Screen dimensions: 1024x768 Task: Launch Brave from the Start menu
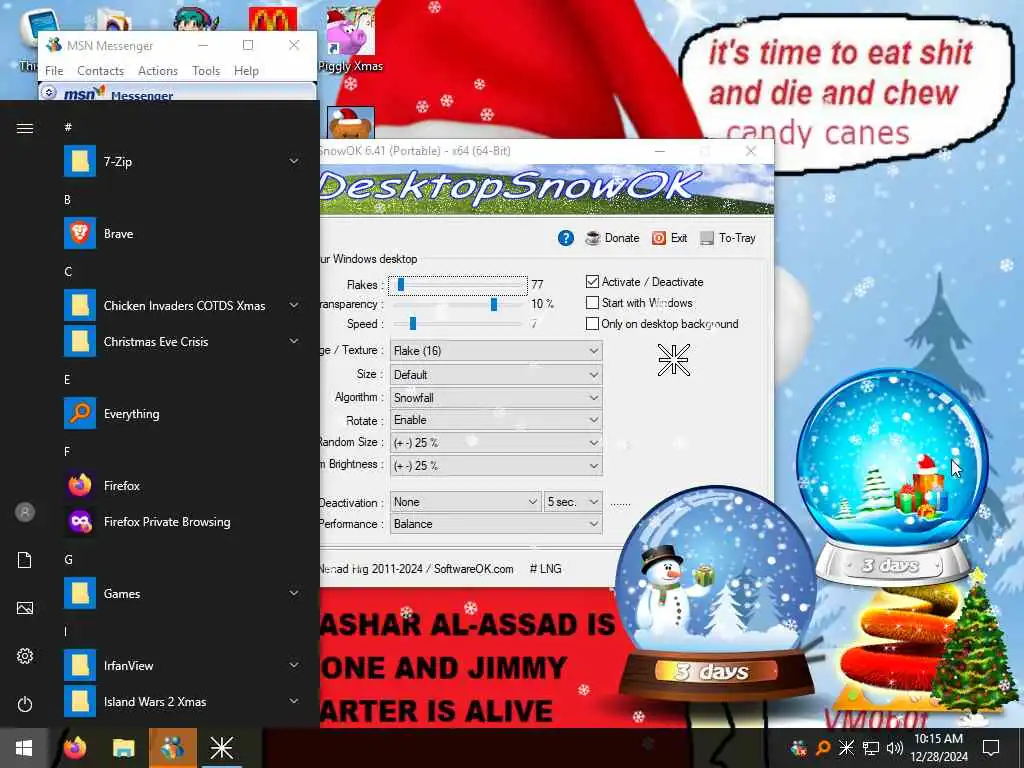tap(182, 233)
